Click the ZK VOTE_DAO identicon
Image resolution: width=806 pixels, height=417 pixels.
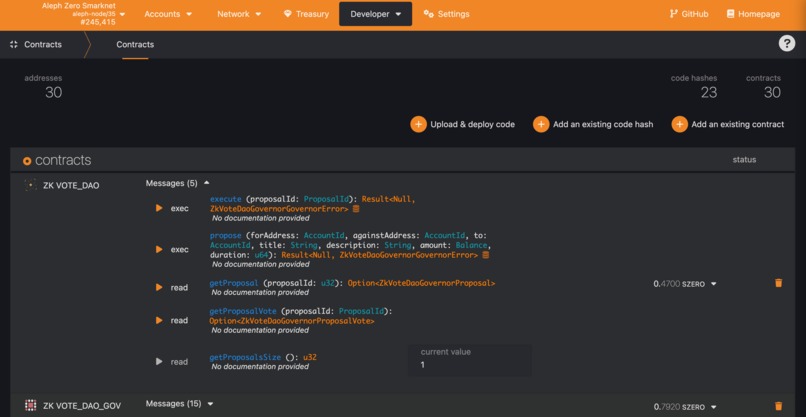tap(30, 185)
